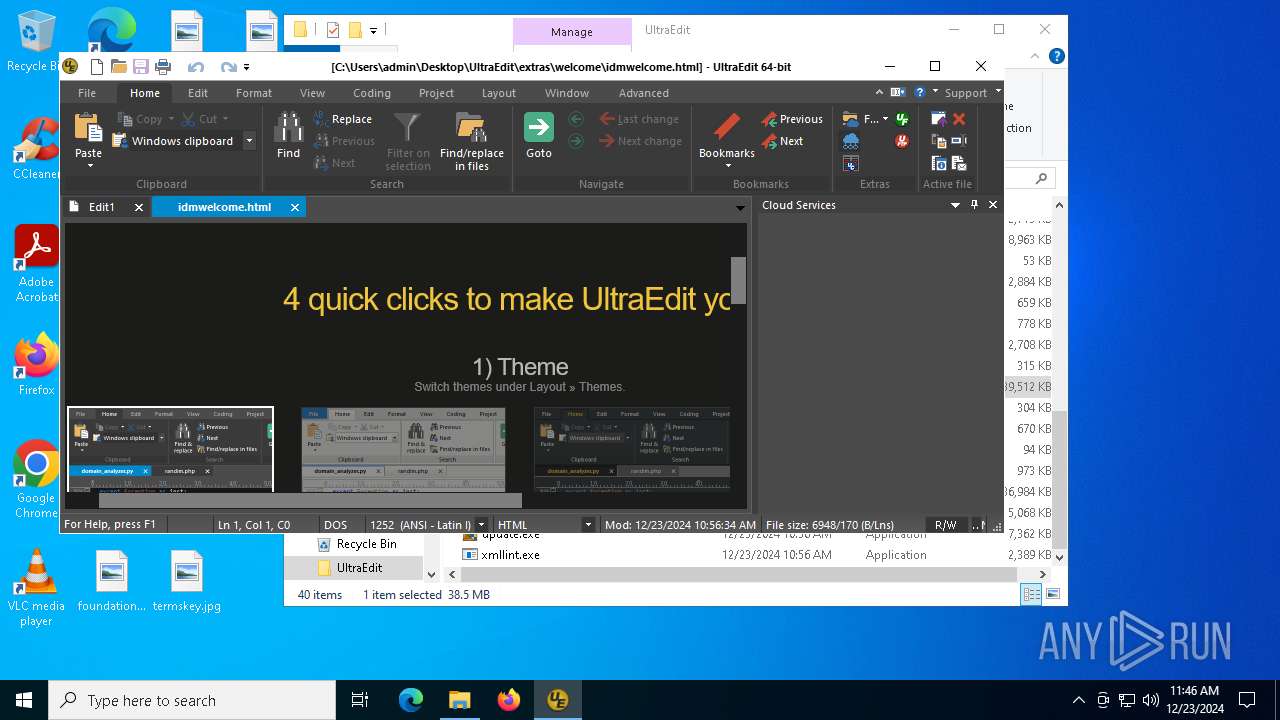Click the email active file icon
Viewport: 1280px width, 720px height.
(x=959, y=164)
